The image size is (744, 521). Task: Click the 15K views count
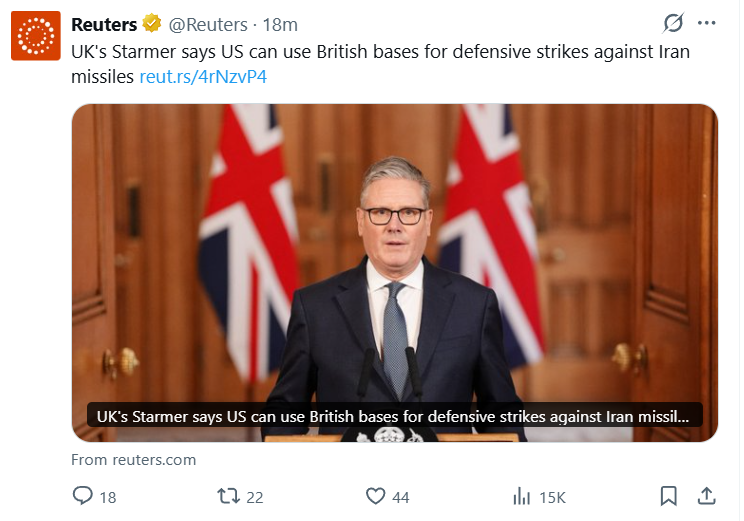coord(552,497)
